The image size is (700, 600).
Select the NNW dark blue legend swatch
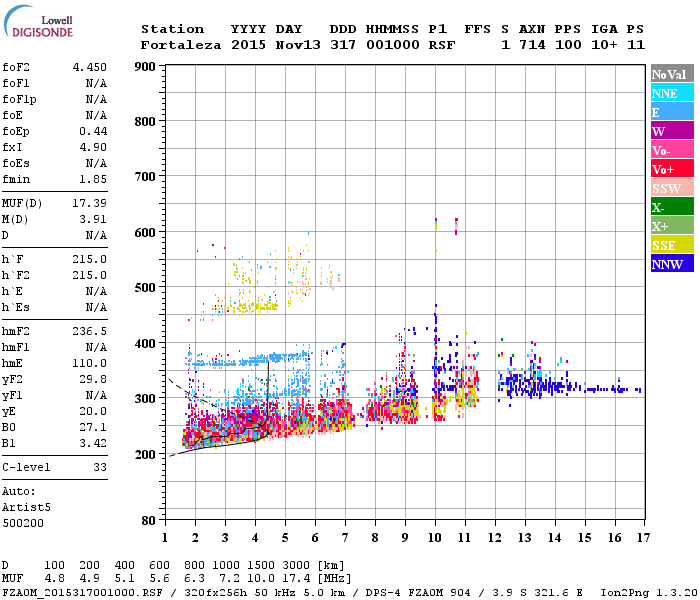[672, 264]
